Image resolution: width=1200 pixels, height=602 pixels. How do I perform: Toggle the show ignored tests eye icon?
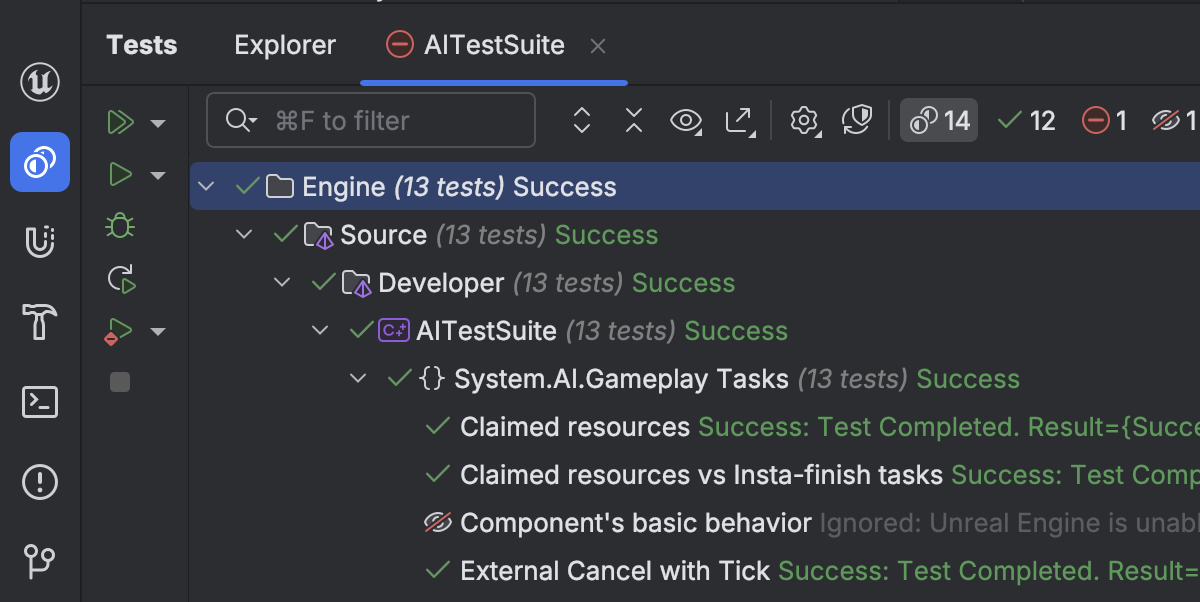point(685,121)
